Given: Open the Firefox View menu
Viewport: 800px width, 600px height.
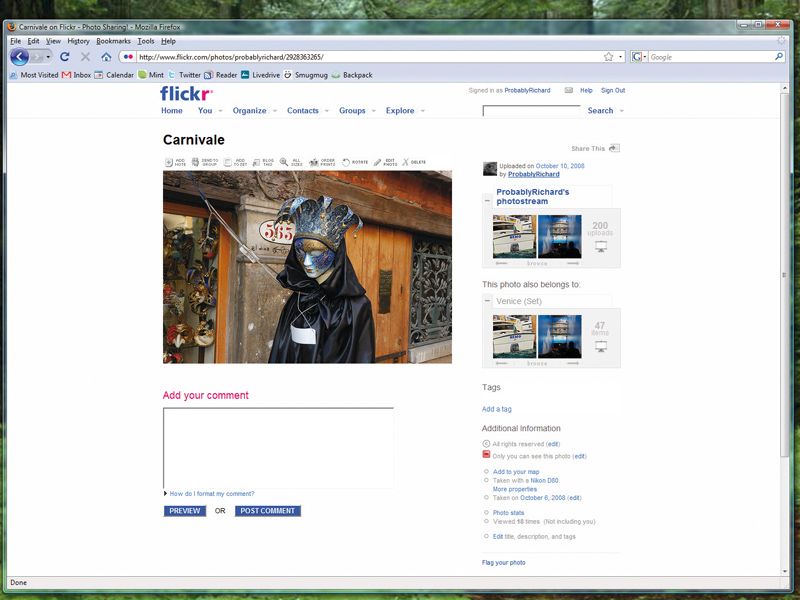Looking at the screenshot, I should pos(53,41).
